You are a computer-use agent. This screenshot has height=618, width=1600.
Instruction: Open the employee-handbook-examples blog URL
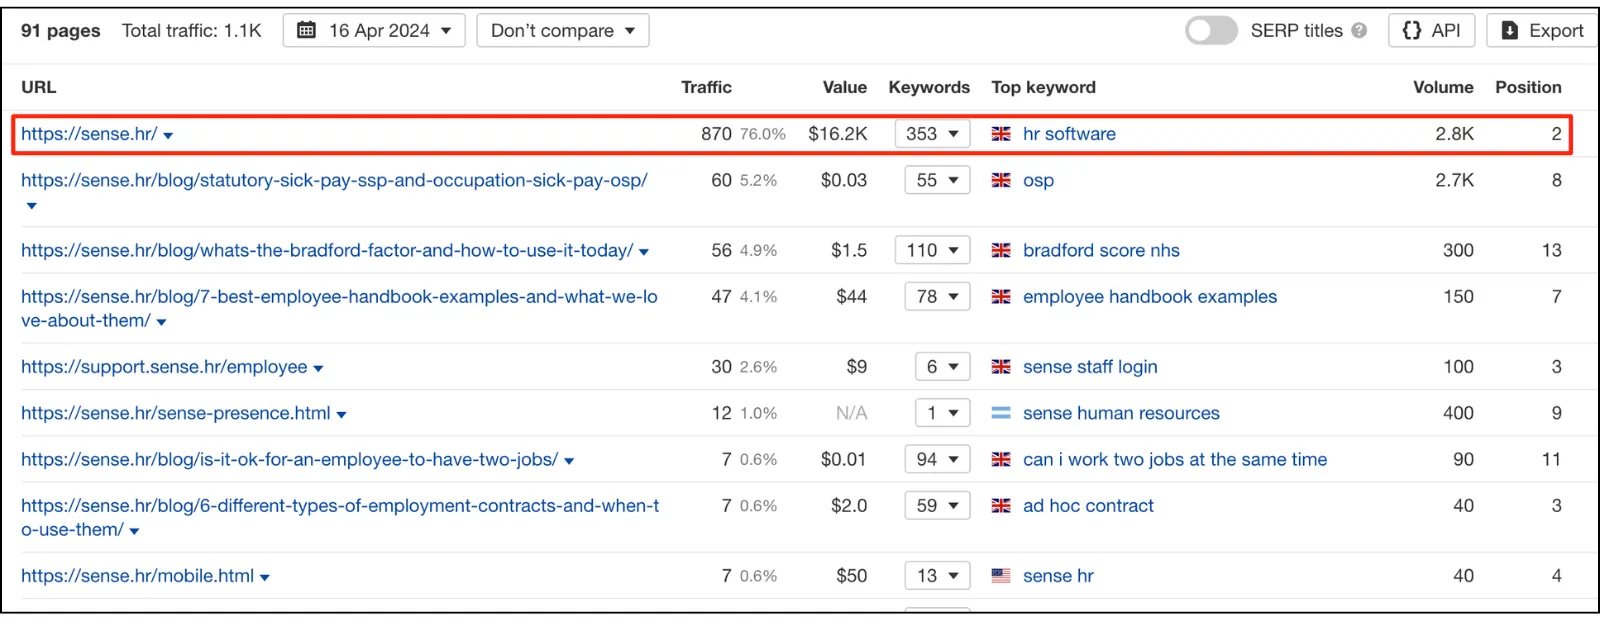point(339,309)
